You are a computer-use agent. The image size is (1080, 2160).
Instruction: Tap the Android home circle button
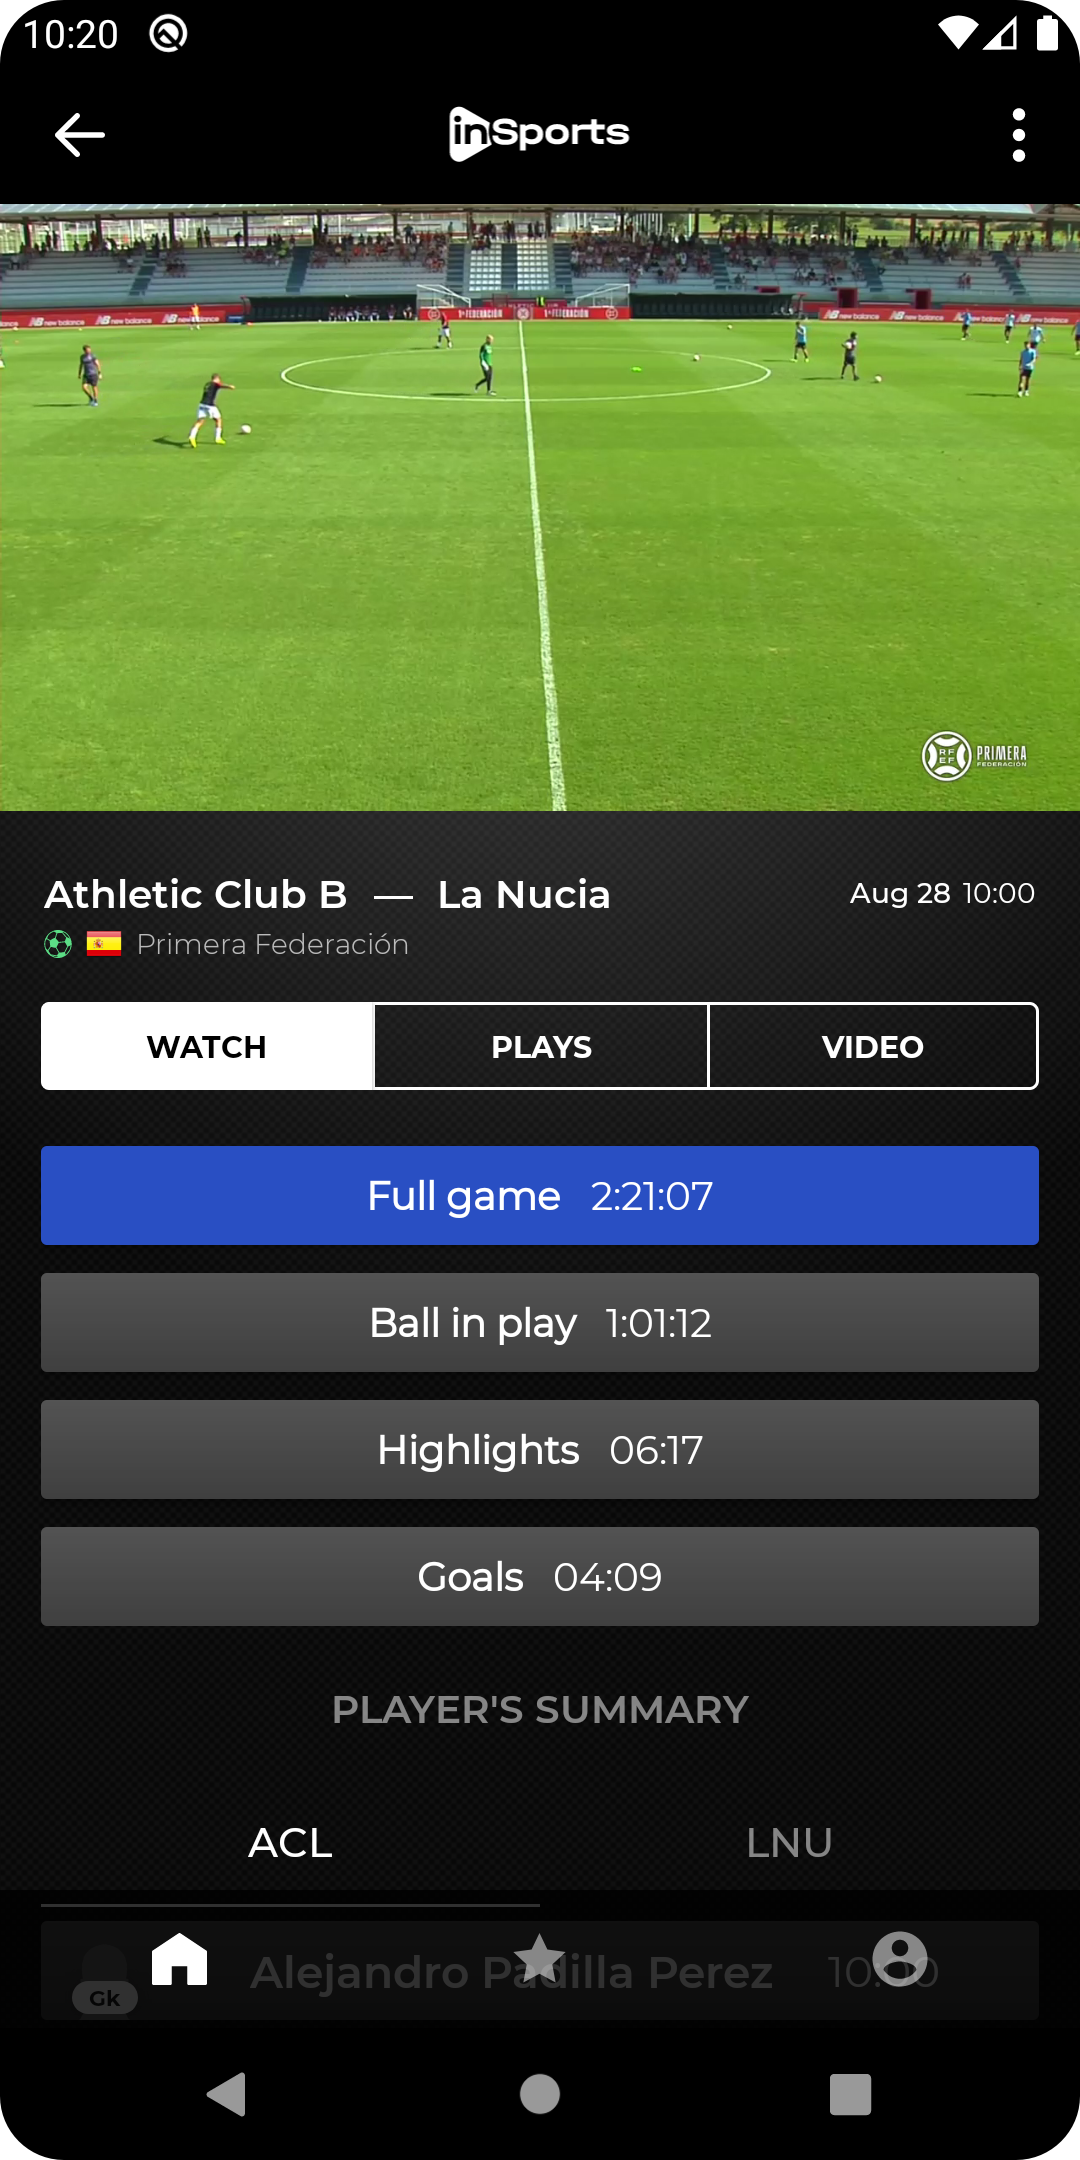[x=540, y=2094]
